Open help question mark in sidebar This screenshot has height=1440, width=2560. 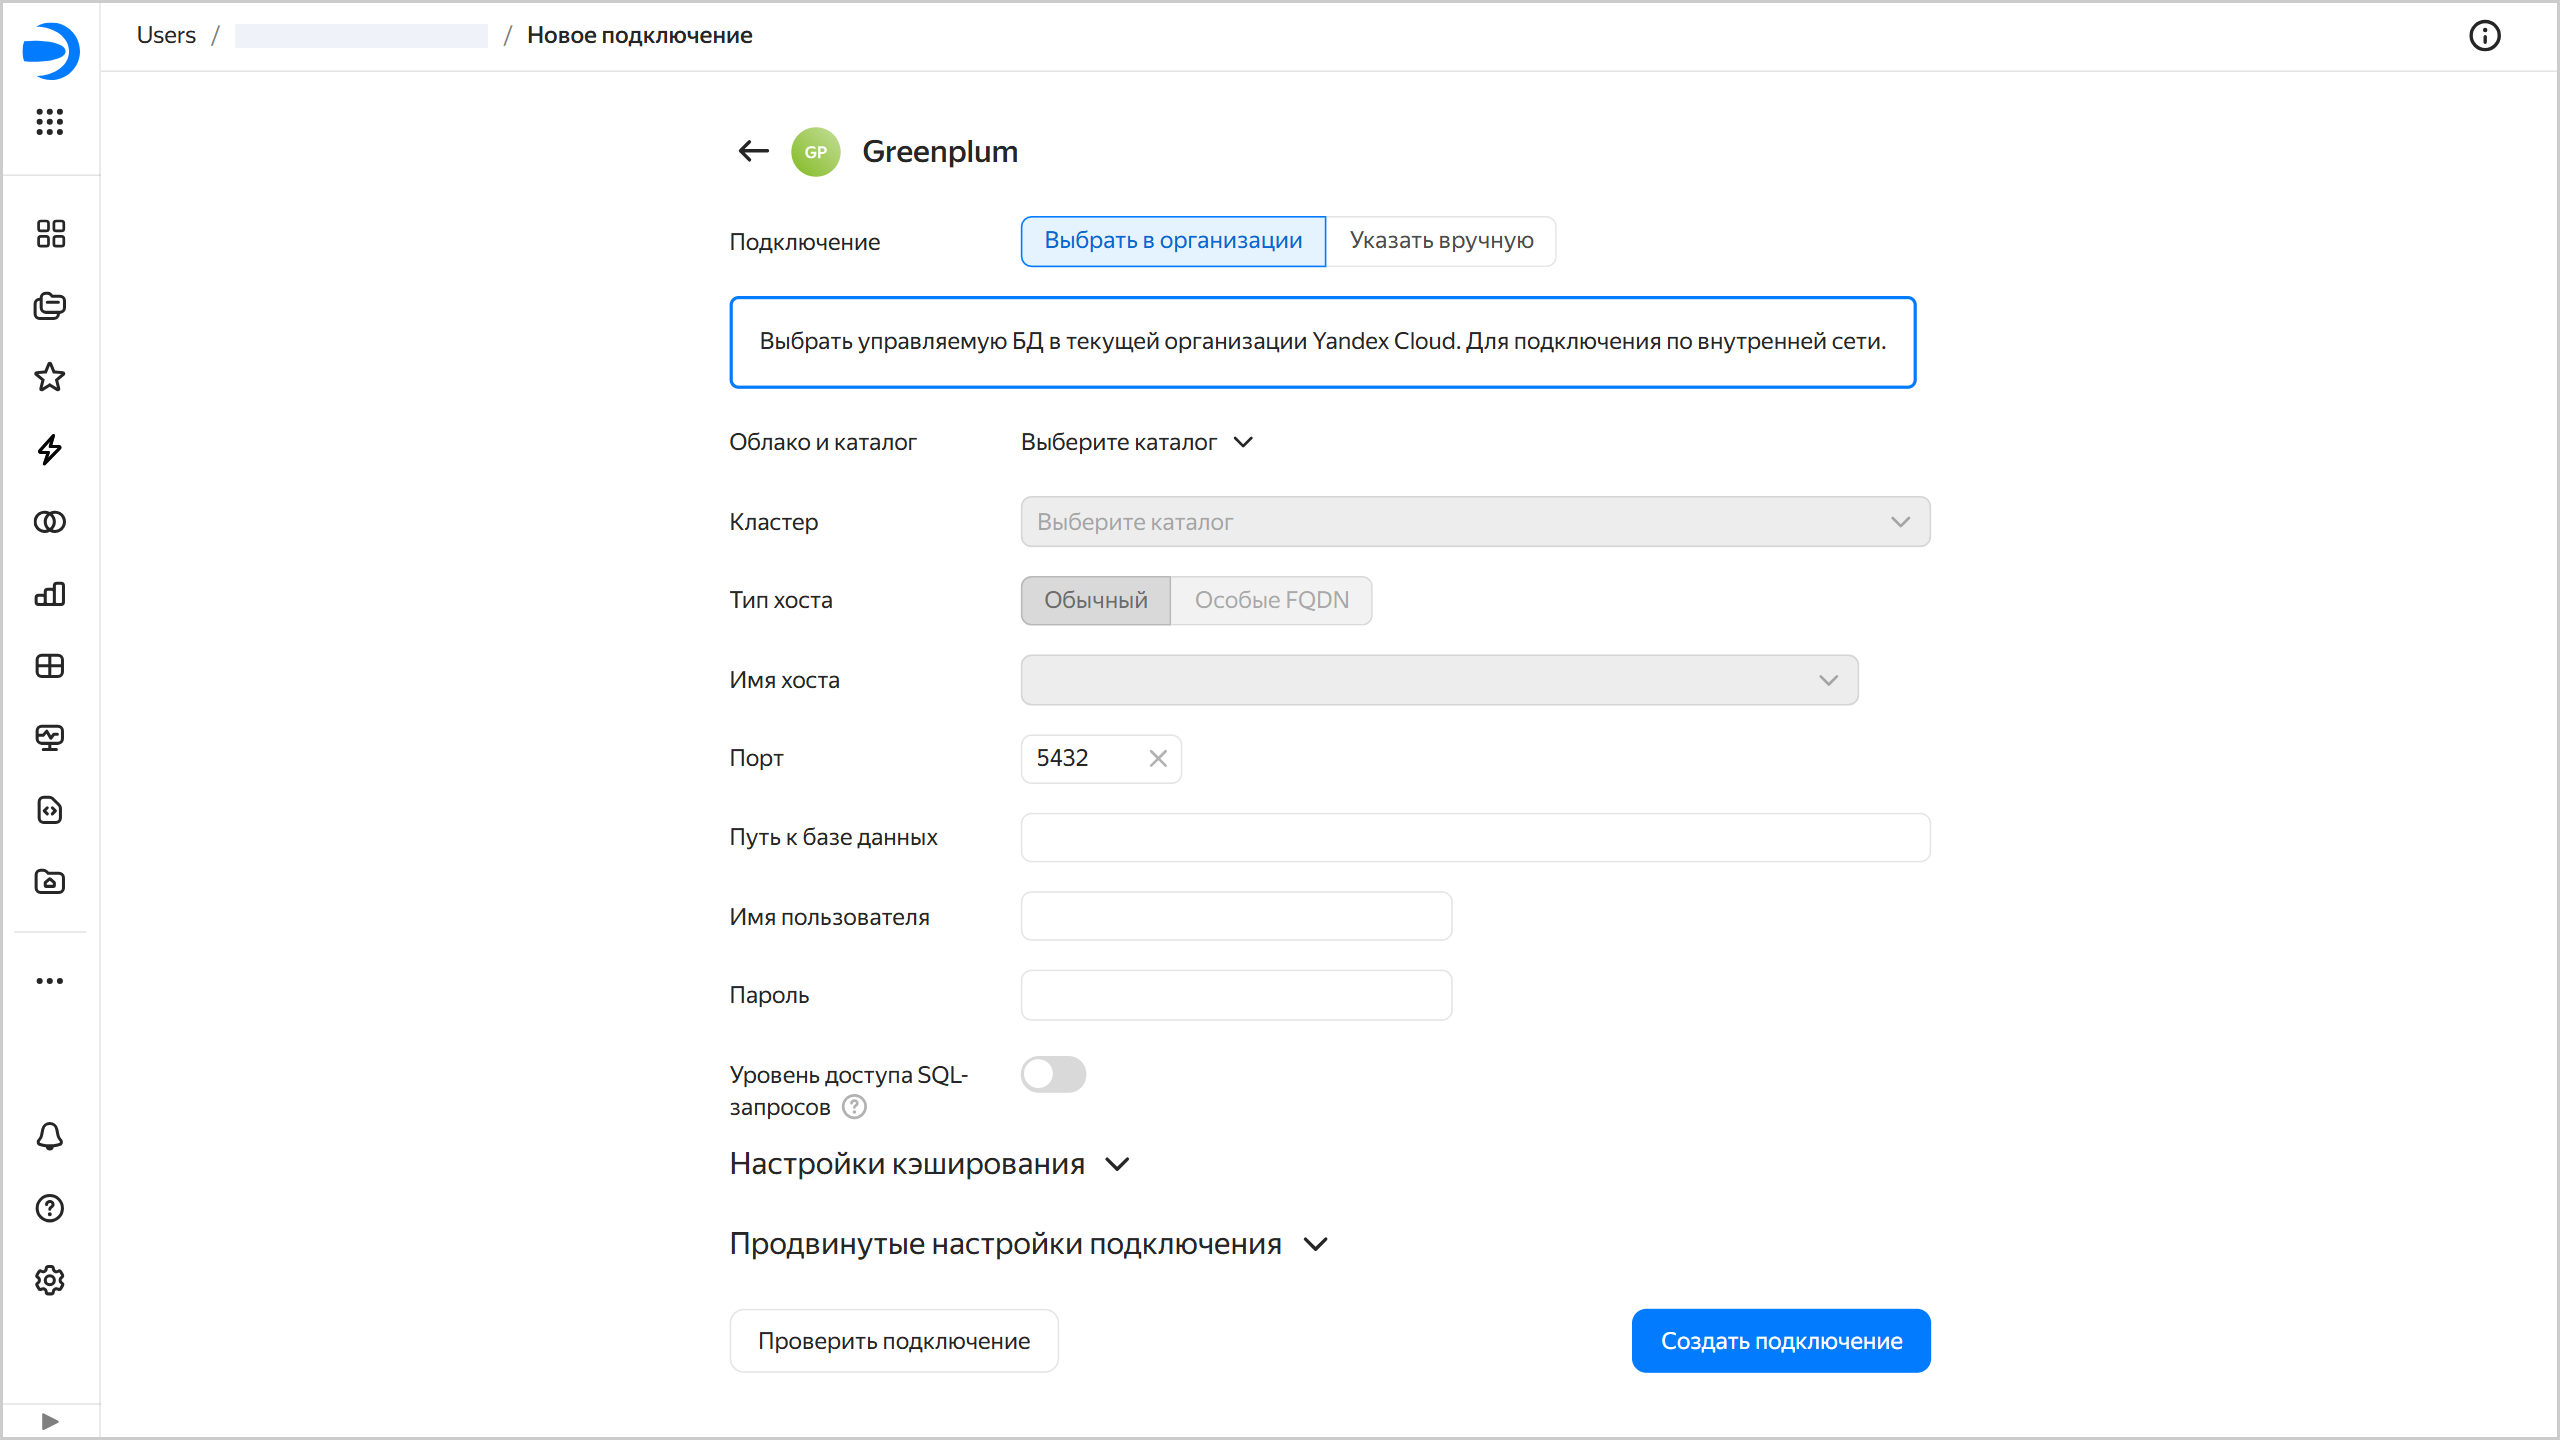[50, 1208]
